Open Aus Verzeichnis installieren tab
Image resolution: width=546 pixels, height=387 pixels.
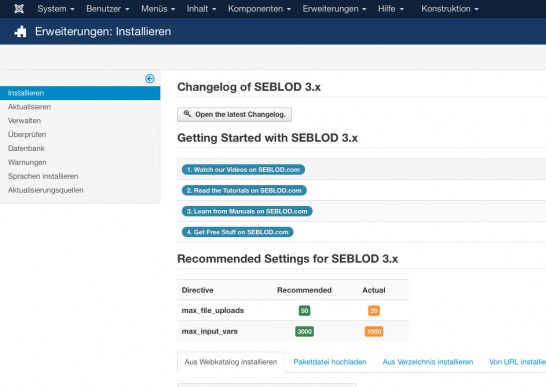click(x=428, y=362)
